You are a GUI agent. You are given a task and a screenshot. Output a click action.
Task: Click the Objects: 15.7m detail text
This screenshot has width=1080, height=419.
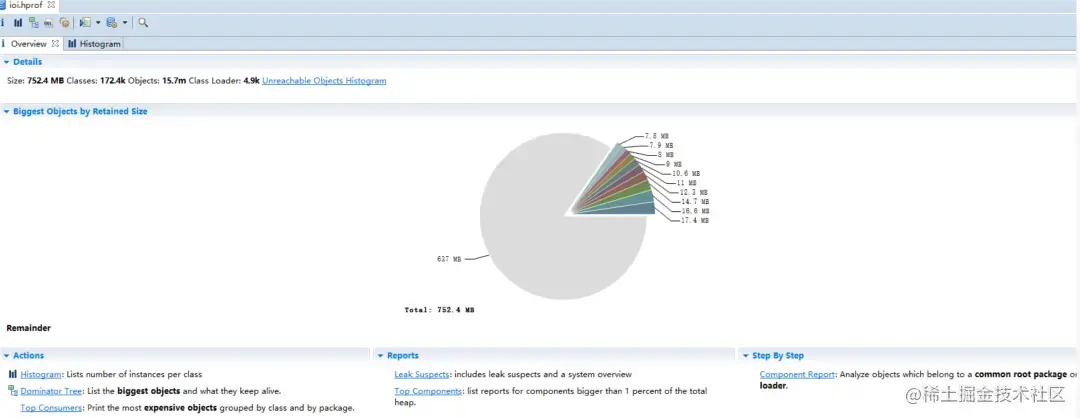tap(157, 81)
